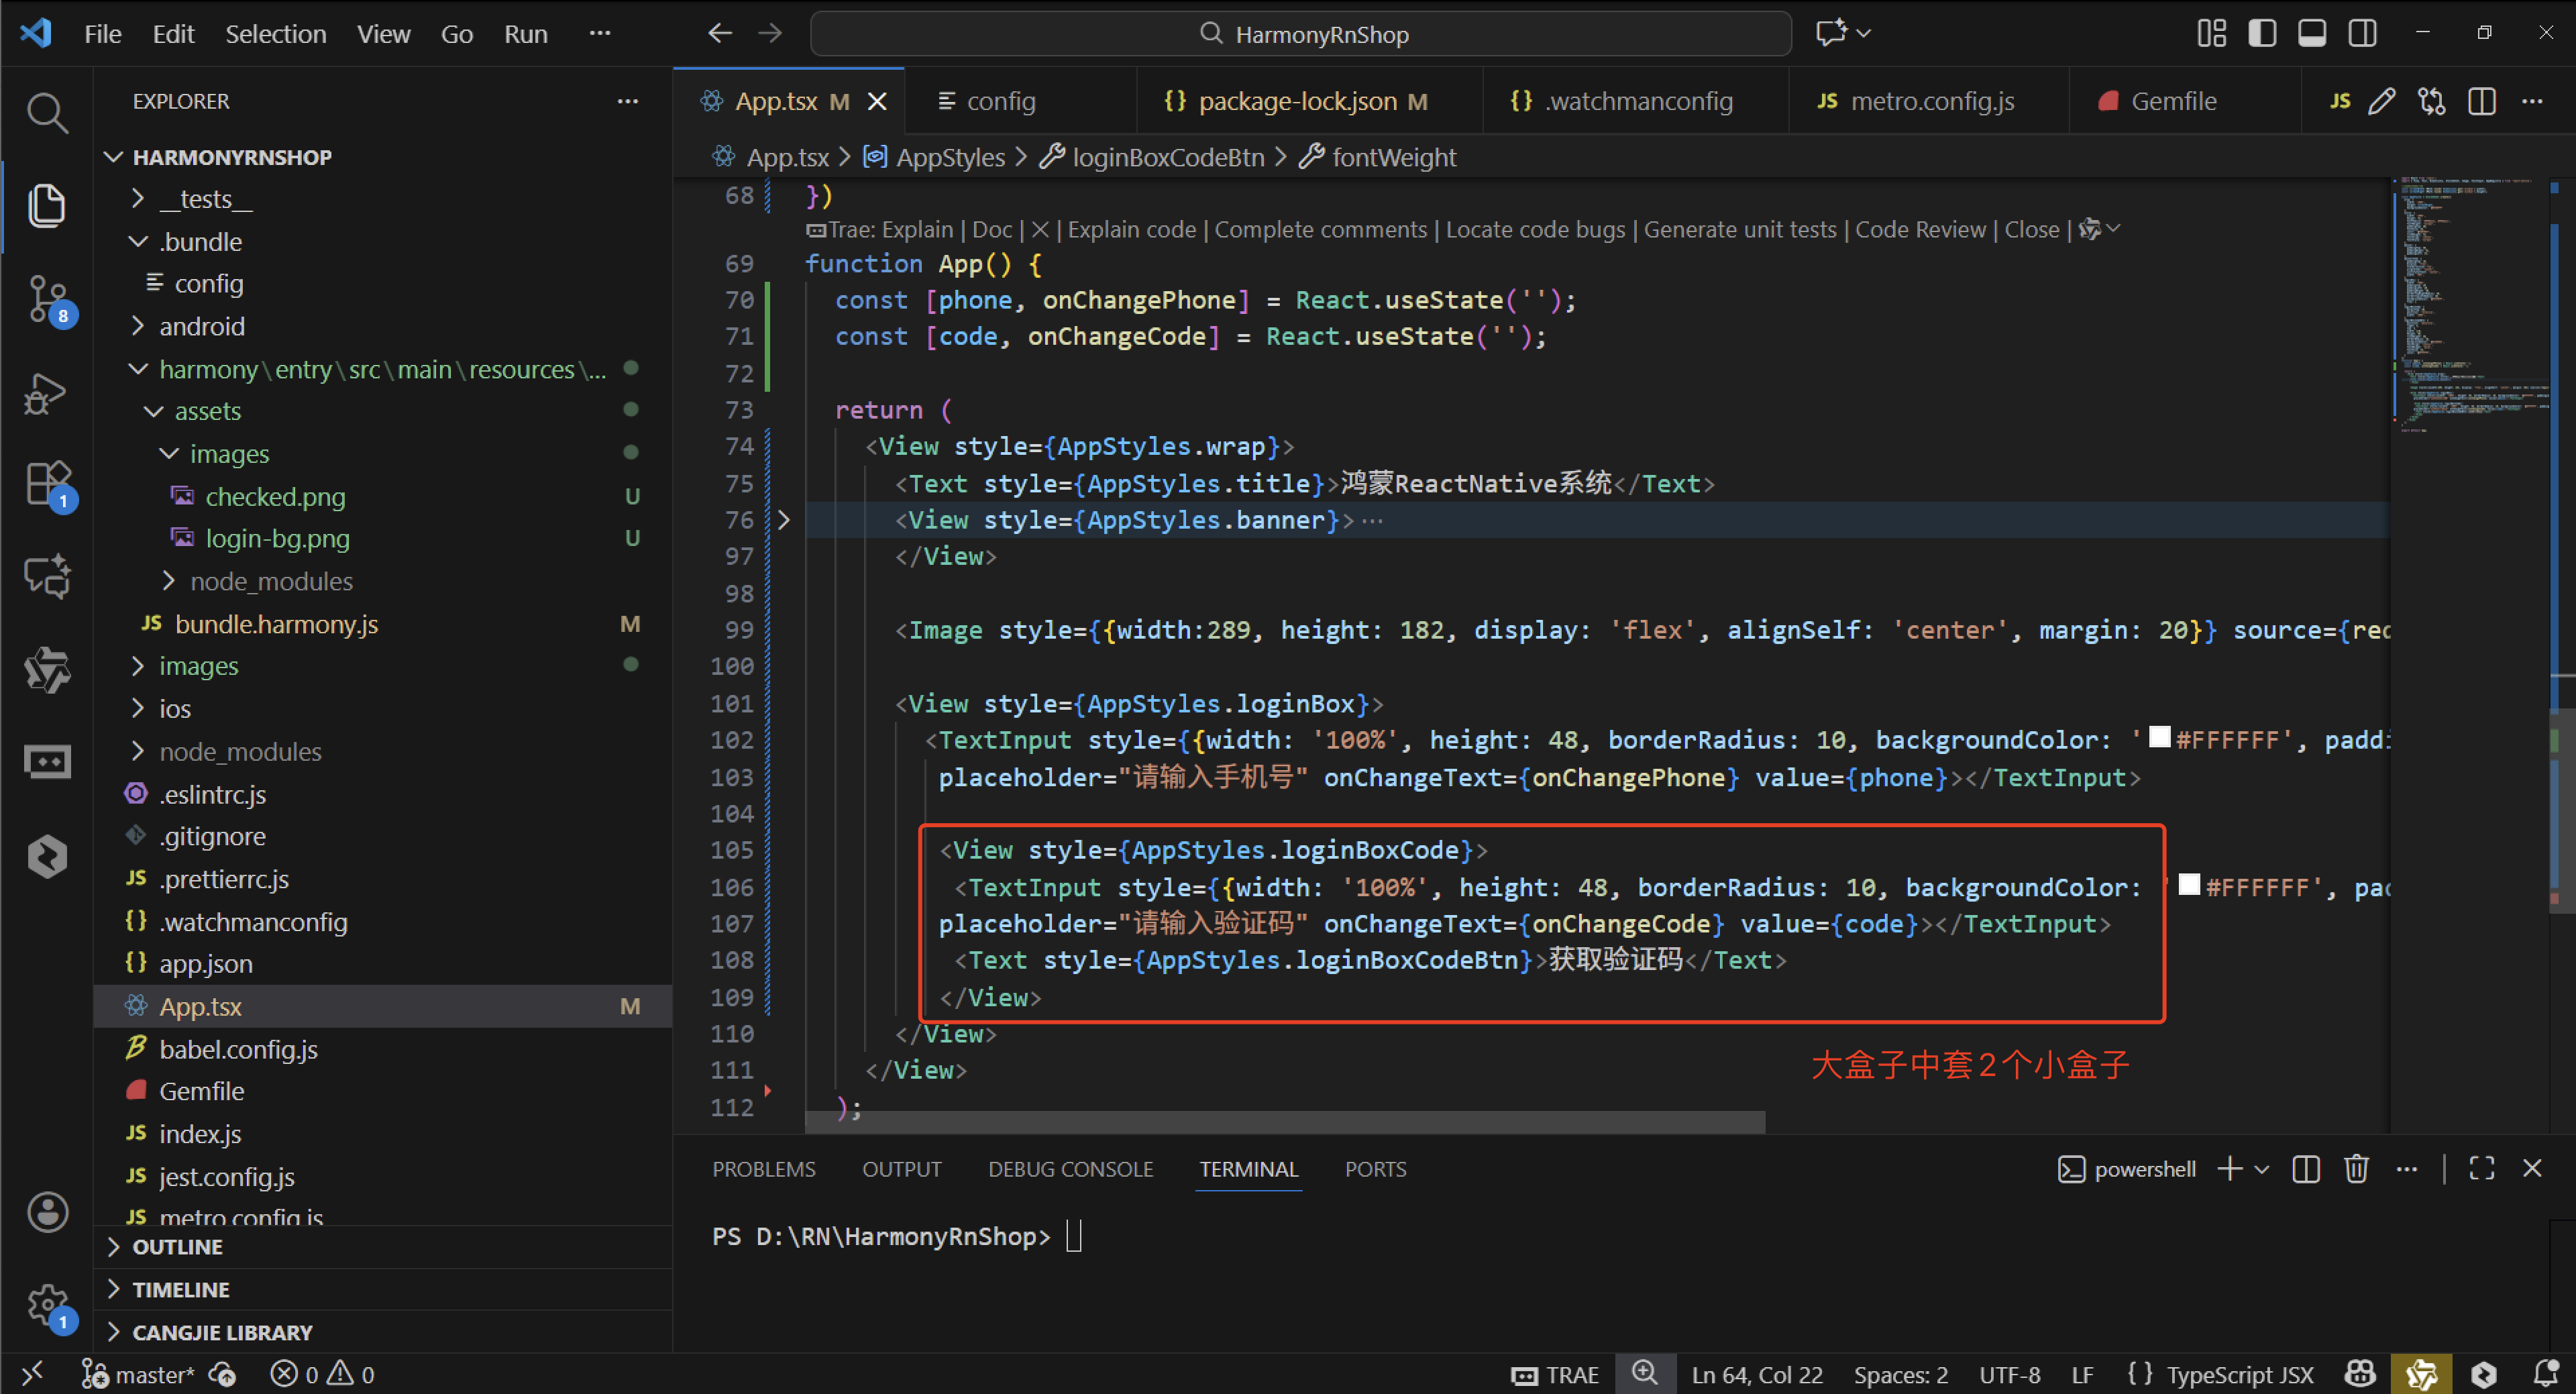Toggle the bottom panel visibility

[x=2312, y=33]
